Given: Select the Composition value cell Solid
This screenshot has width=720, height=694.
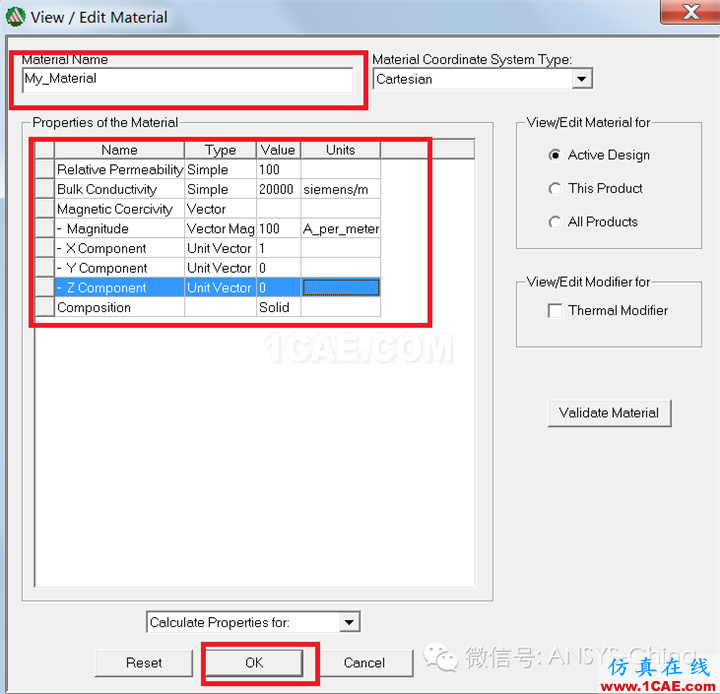Looking at the screenshot, I should [x=277, y=308].
